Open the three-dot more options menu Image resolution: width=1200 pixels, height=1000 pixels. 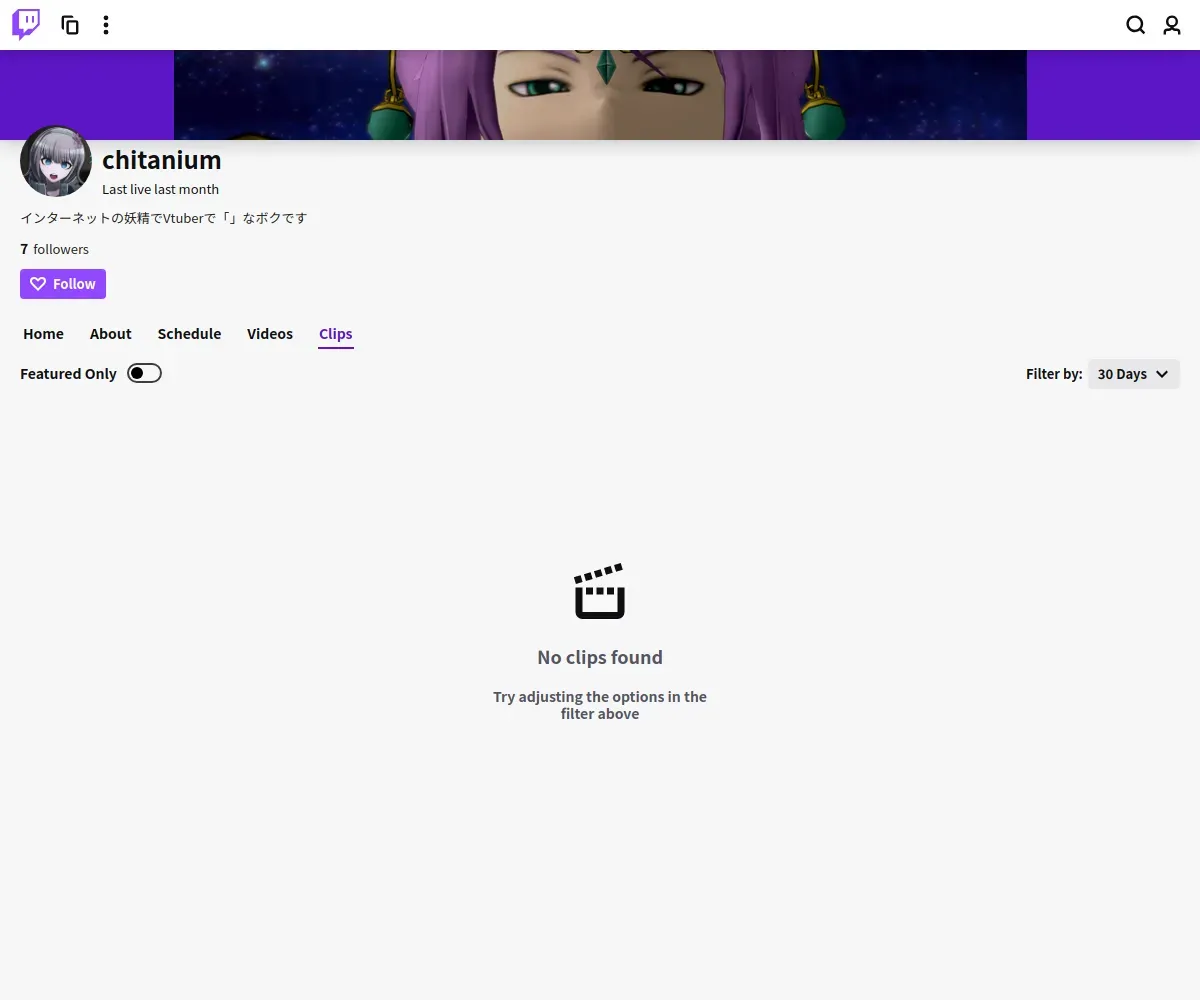point(106,25)
